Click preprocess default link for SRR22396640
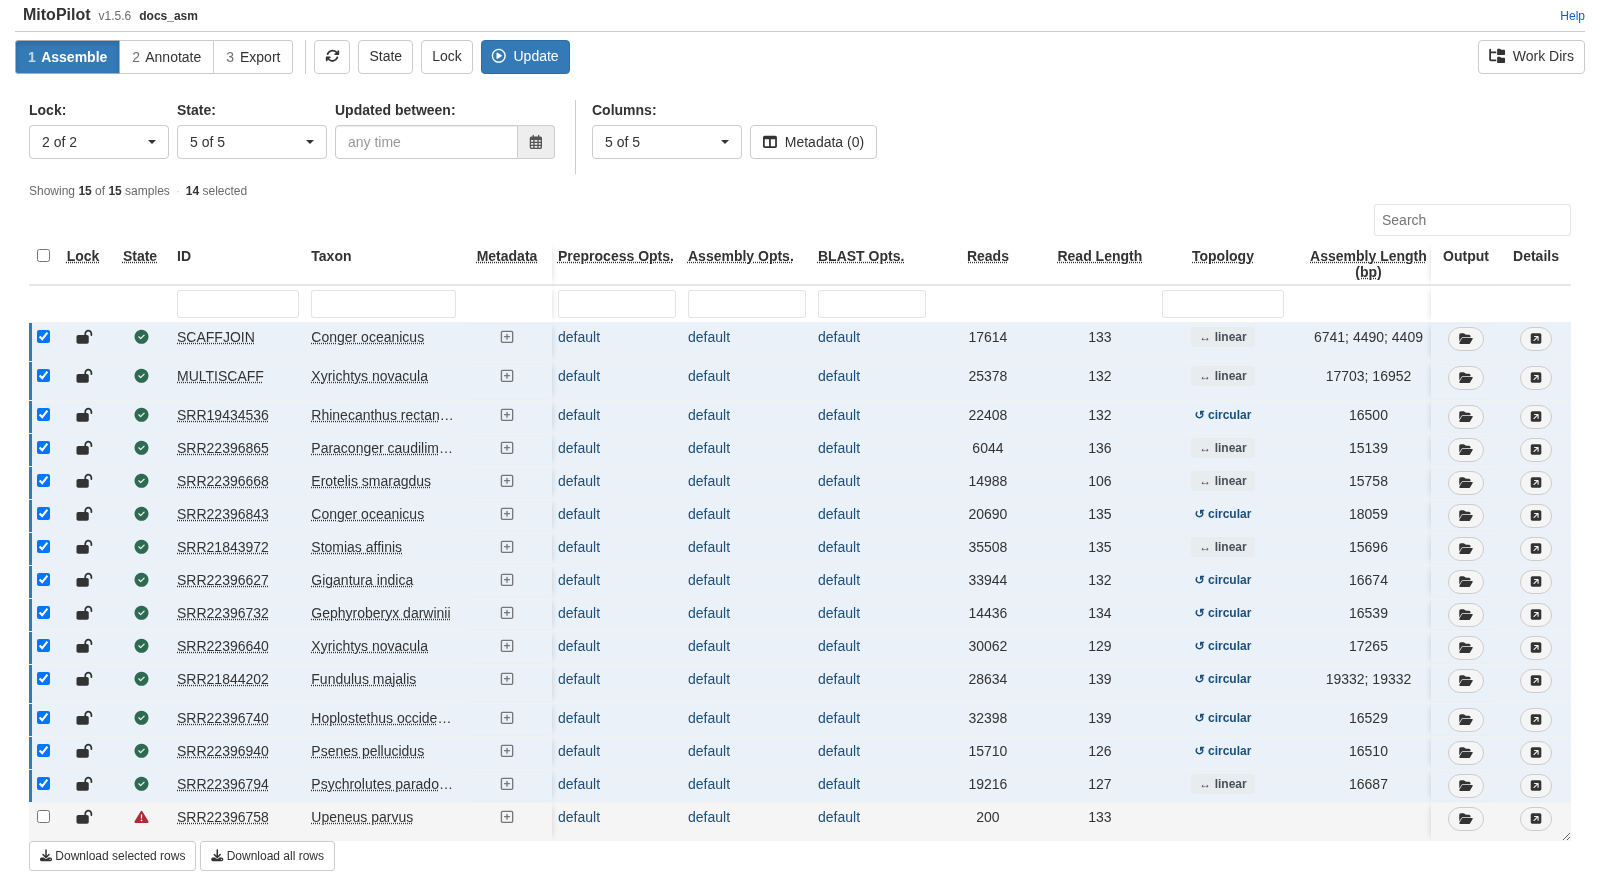Image resolution: width=1600 pixels, height=894 pixels. click(579, 646)
